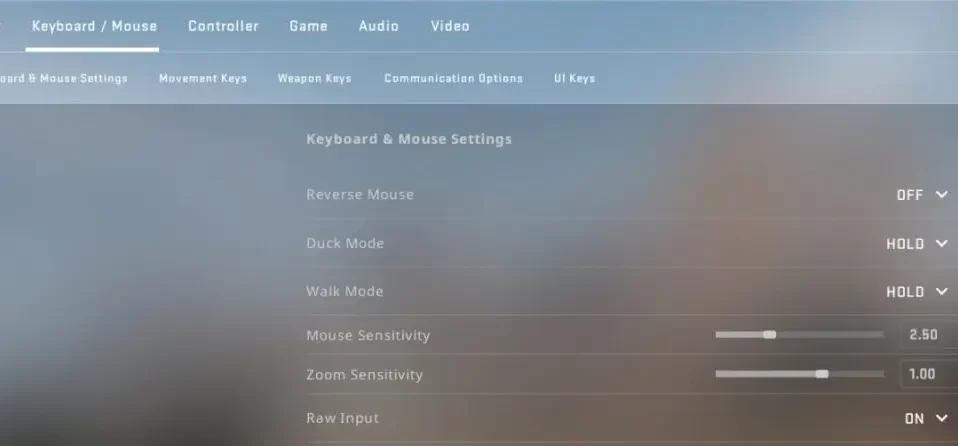Expand the Raw Input chevron arrow
Viewport: 958px width, 446px height.
click(942, 419)
